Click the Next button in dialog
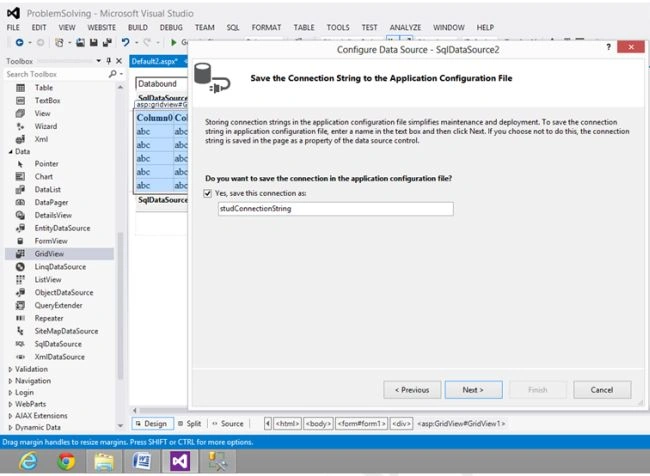Viewport: 650px width, 476px height. pyautogui.click(x=473, y=390)
